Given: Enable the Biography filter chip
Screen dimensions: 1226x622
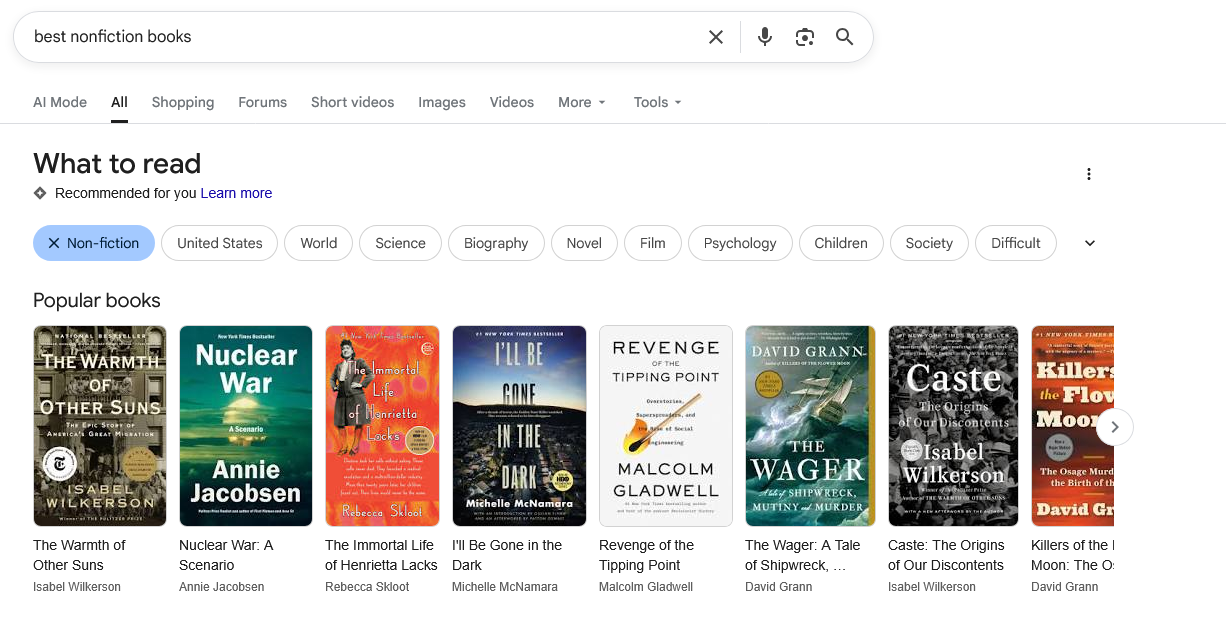Looking at the screenshot, I should 496,243.
